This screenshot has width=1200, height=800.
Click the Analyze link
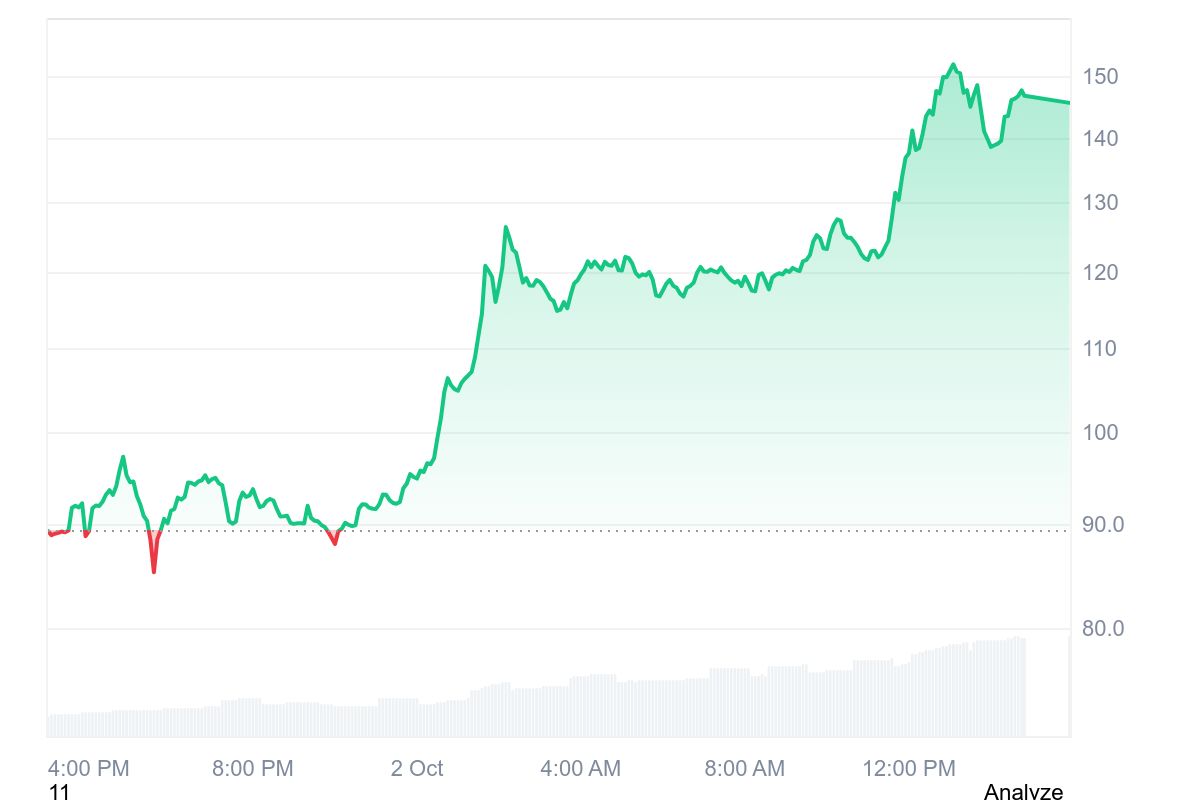1022,792
